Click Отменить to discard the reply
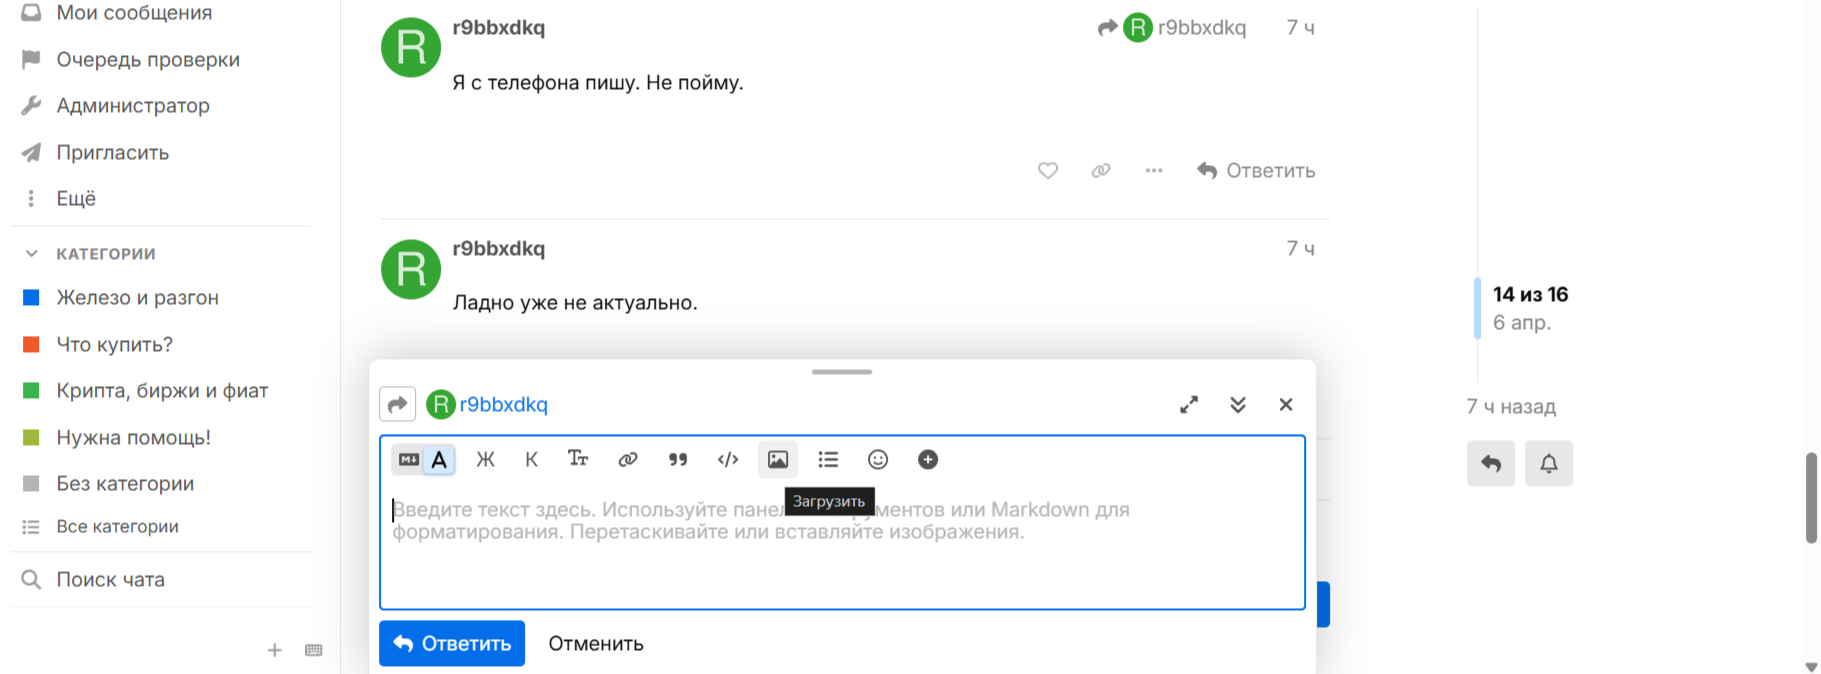The image size is (1821, 674). pyautogui.click(x=596, y=644)
